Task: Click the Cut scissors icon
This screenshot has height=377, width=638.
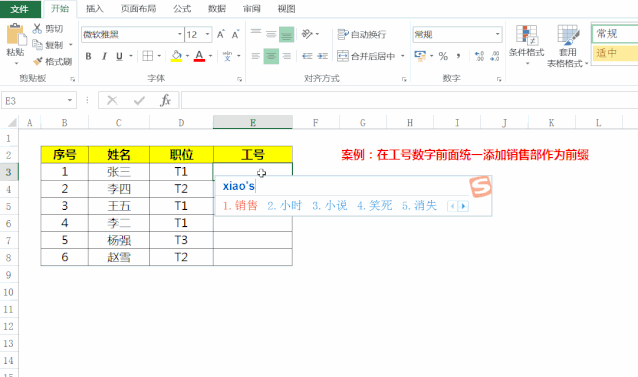Action: click(x=37, y=28)
